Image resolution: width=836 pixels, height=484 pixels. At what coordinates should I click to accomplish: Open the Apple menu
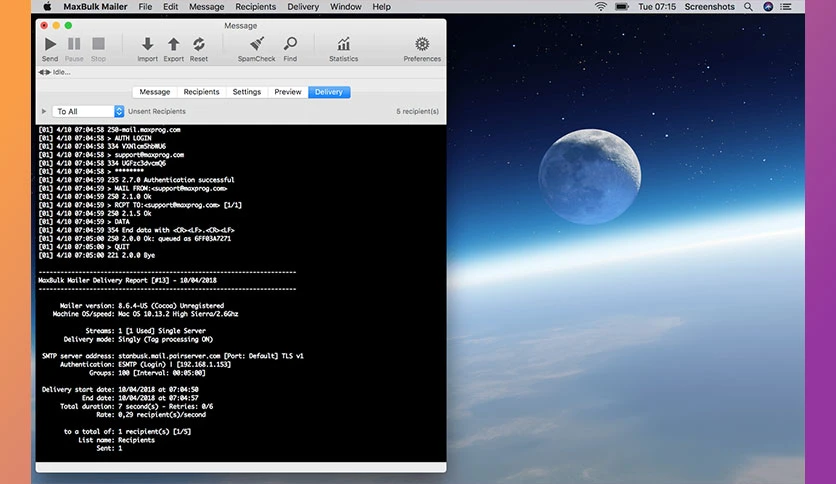(x=47, y=7)
